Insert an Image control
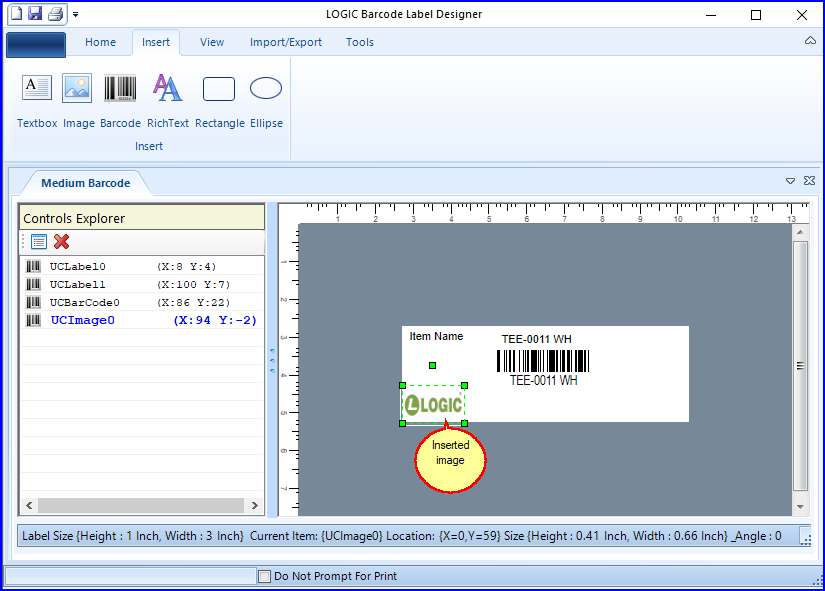Screen dimensions: 825x591 click(x=78, y=101)
